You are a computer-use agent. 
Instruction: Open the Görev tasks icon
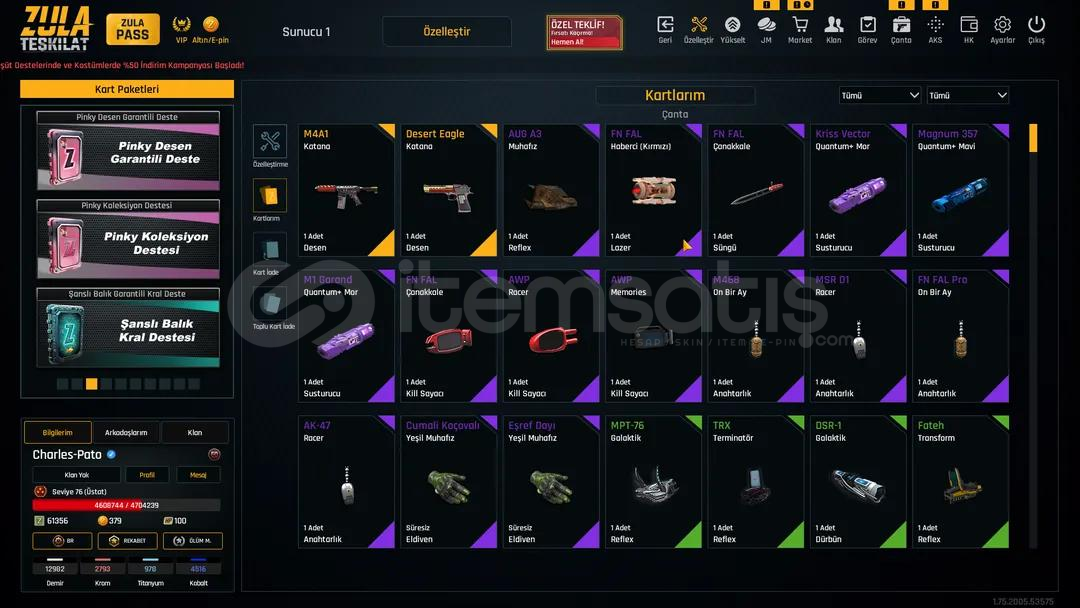pos(867,25)
